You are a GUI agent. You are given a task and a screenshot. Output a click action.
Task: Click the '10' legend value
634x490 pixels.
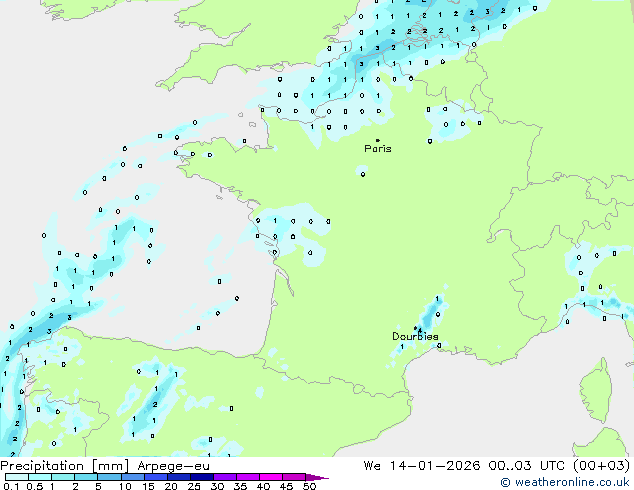pos(125,486)
